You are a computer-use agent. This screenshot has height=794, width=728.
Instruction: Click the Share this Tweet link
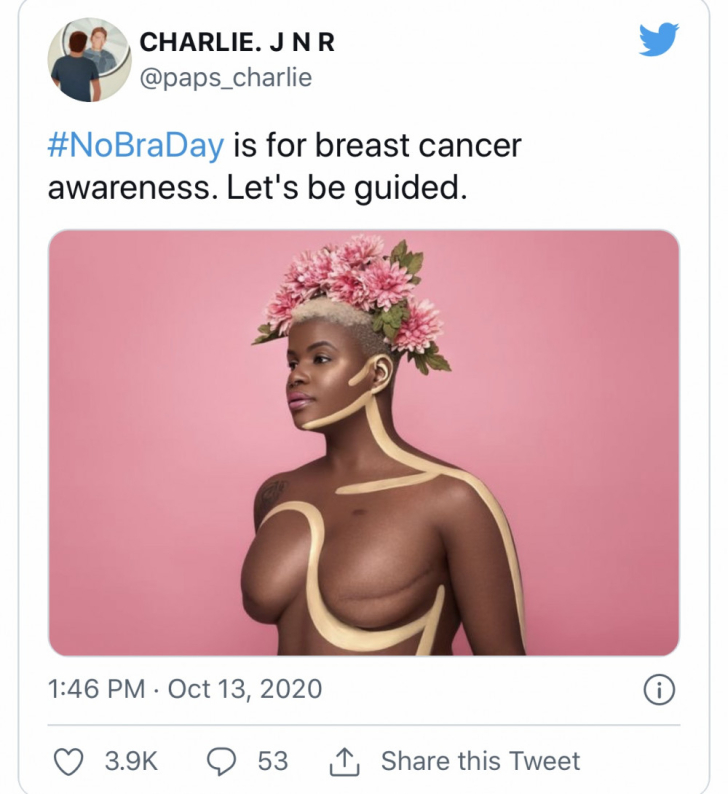[480, 761]
